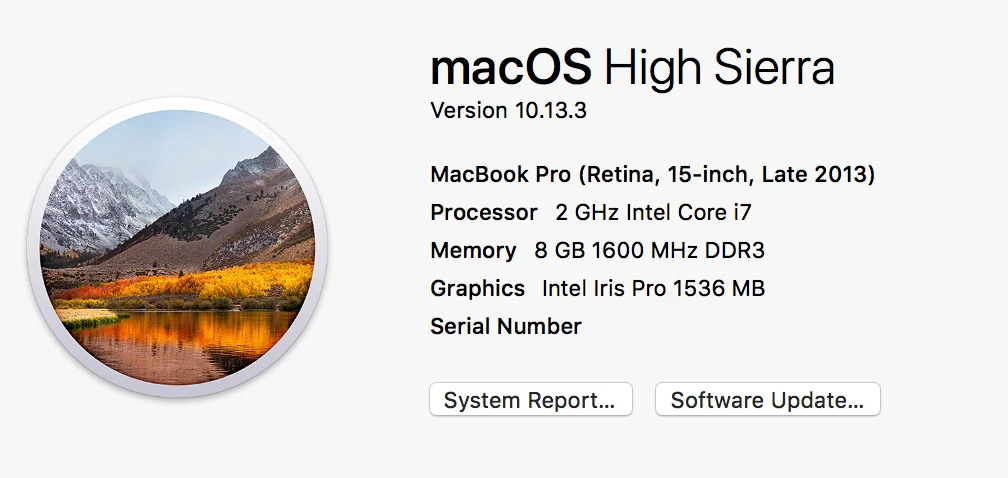This screenshot has width=1008, height=478.
Task: Click the Graphics Intel Iris Pro 1536 MB line
Action: click(598, 288)
